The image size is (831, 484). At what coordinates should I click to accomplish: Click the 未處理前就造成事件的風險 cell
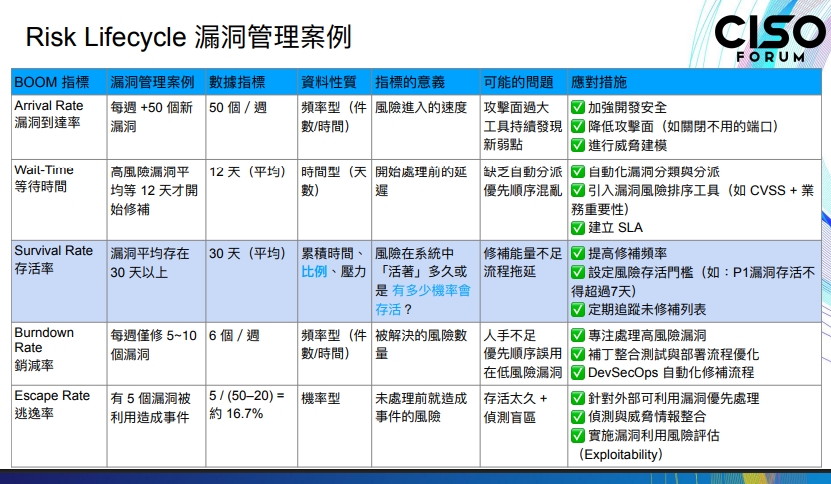(x=426, y=426)
